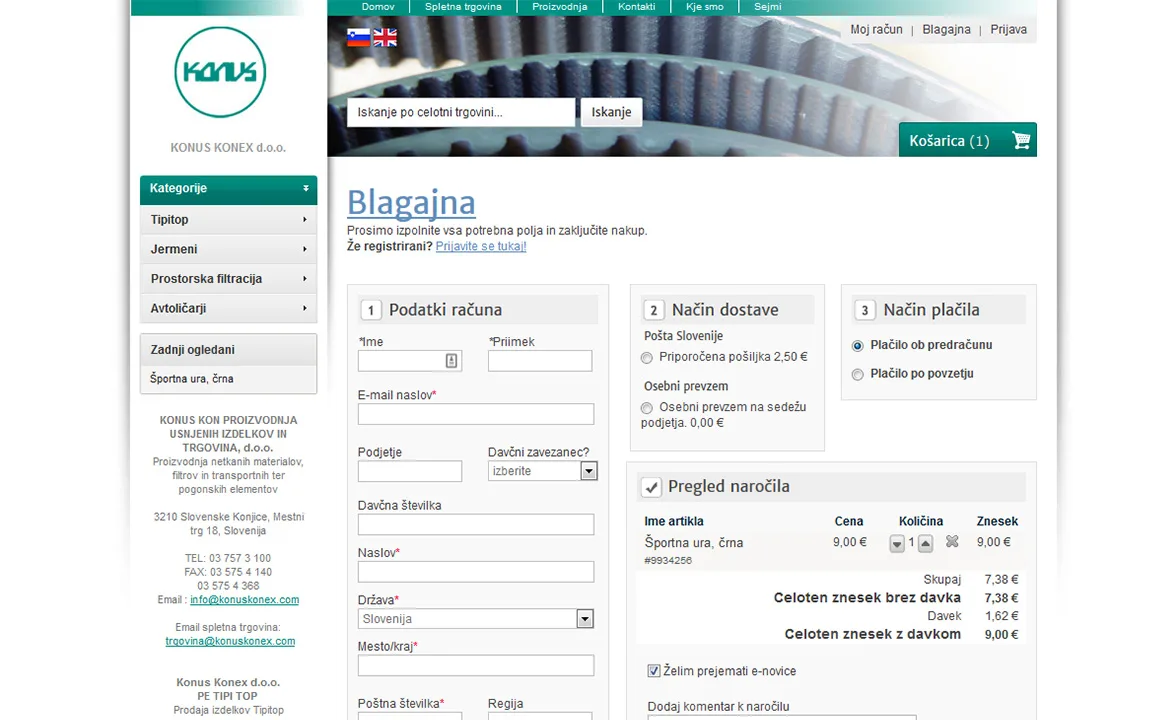
Task: Open the Država country dropdown
Action: tap(476, 619)
